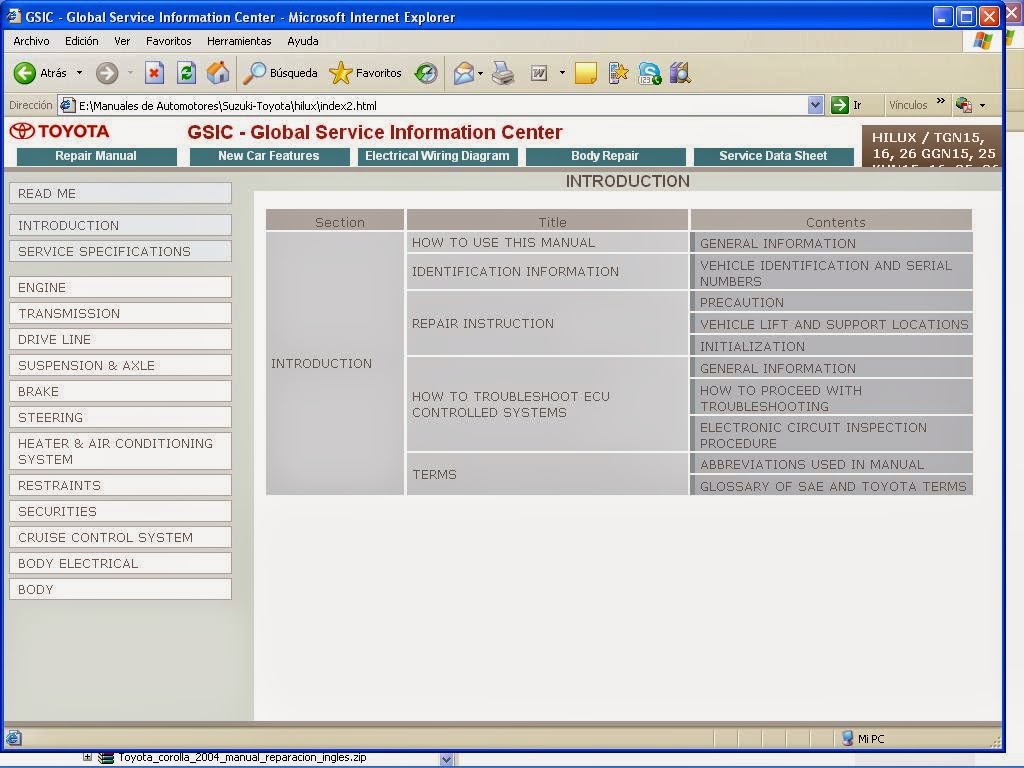Click the forward navigation arrow icon
Screen dimensions: 1024x768
pos(107,72)
